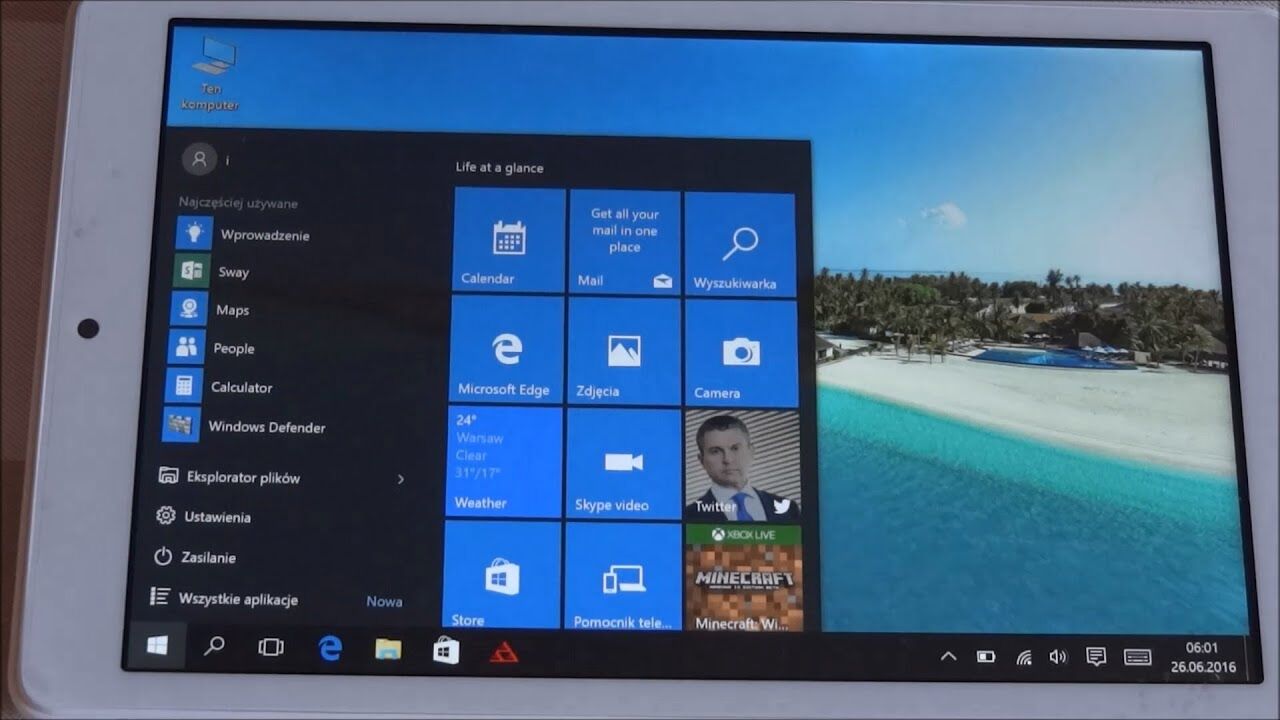Open File Explorer from the taskbar
This screenshot has width=1280, height=720.
coord(388,650)
